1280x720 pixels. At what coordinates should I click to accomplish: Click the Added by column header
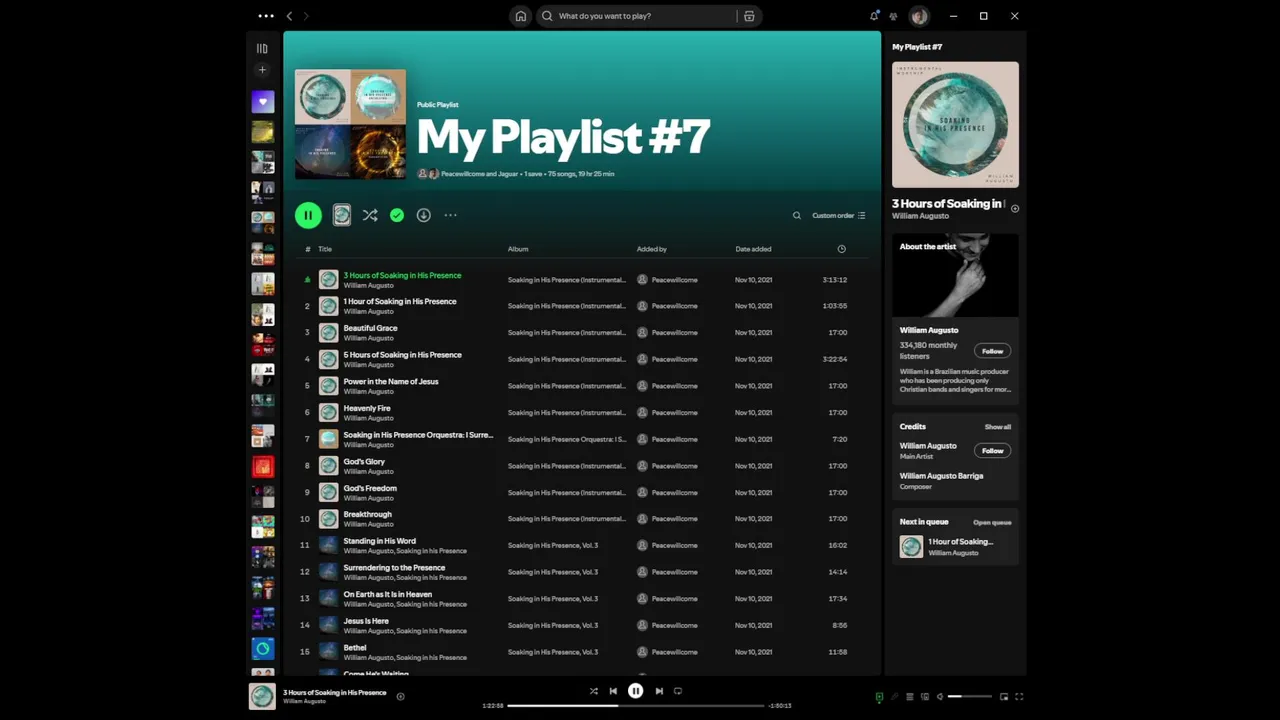click(x=652, y=249)
